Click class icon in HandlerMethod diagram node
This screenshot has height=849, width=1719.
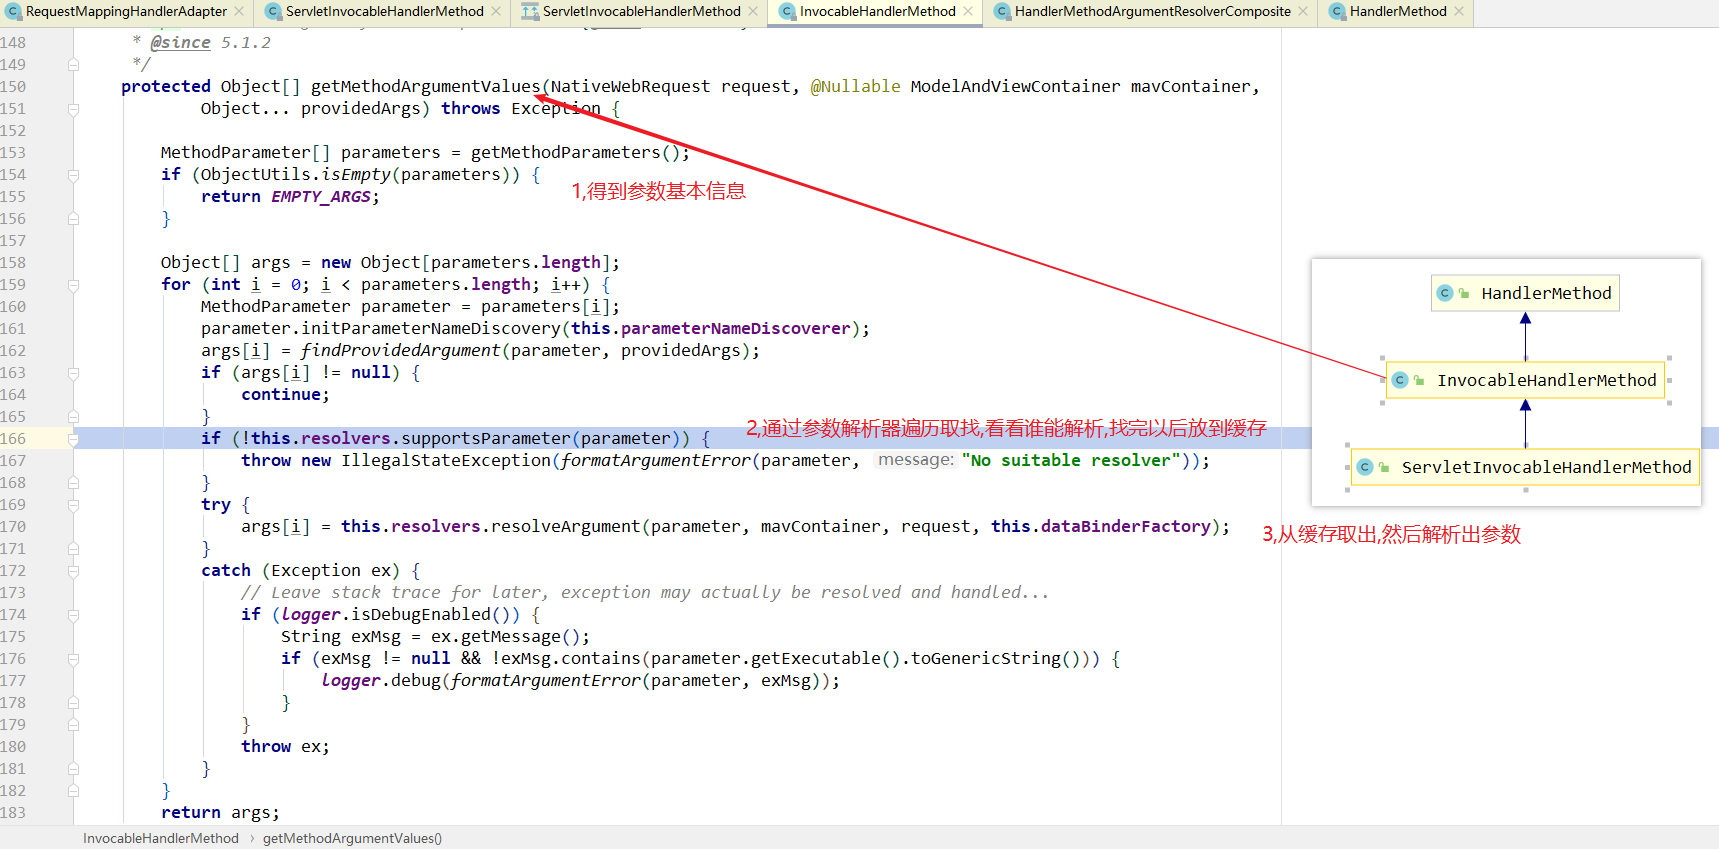click(x=1445, y=293)
